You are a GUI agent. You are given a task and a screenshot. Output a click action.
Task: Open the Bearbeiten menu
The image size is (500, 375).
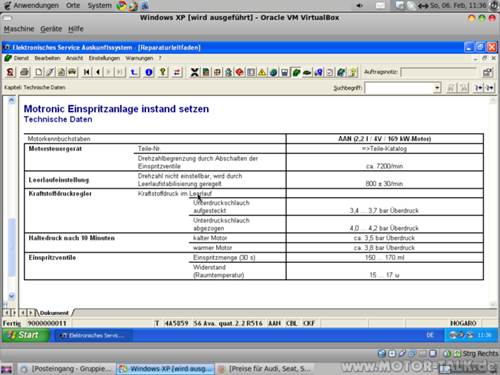pyautogui.click(x=47, y=58)
